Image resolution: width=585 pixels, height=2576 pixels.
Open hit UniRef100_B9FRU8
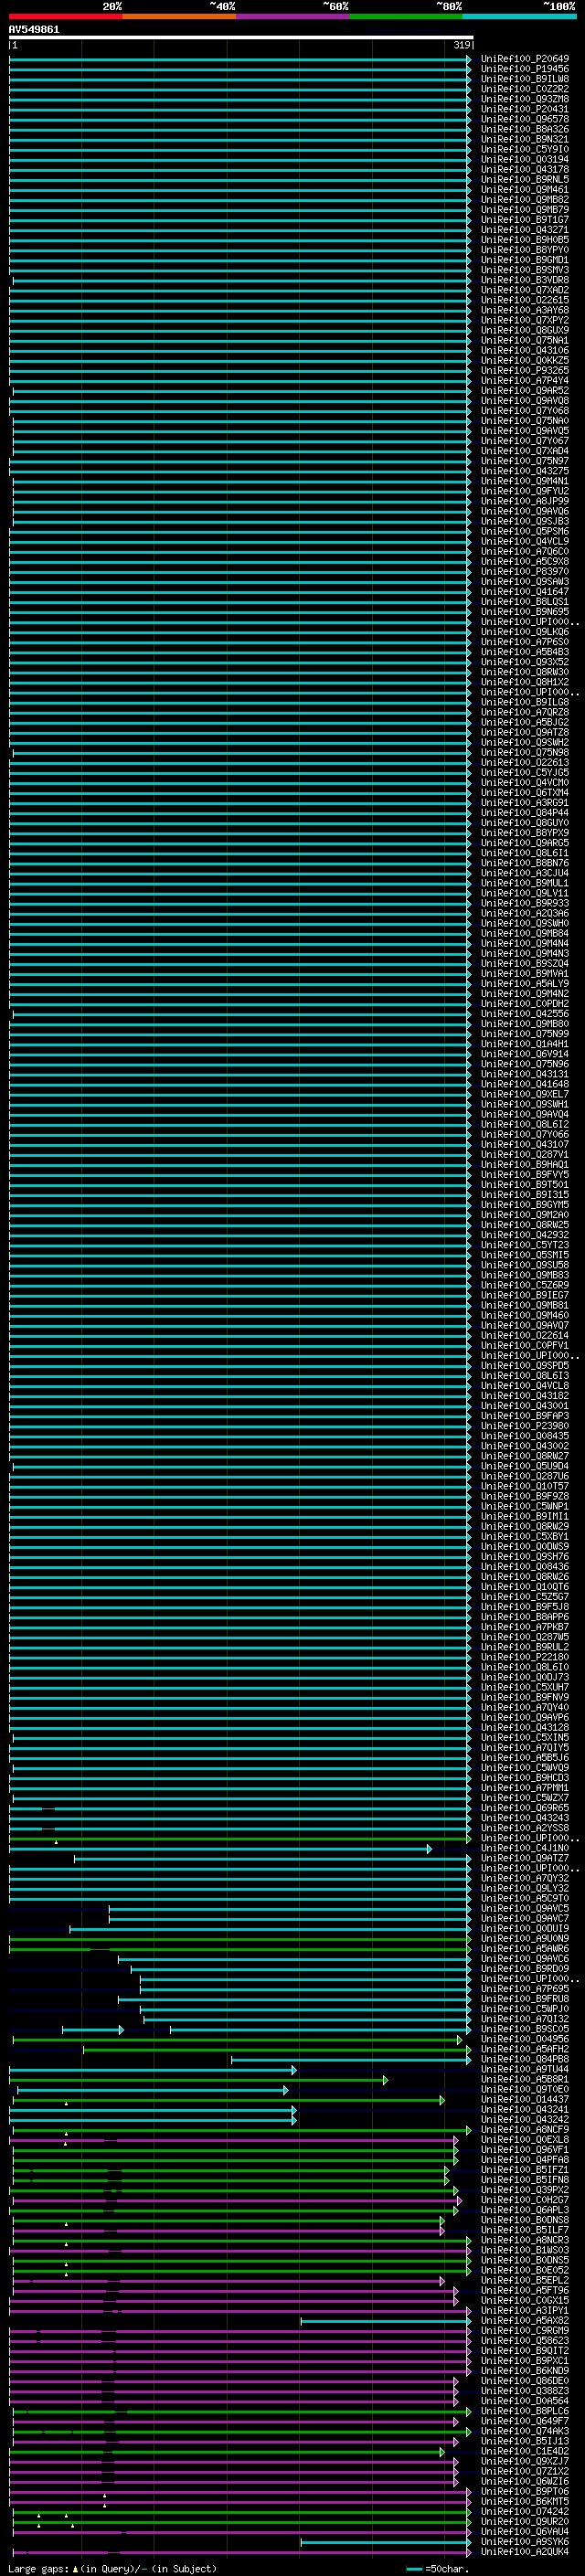524,1998
